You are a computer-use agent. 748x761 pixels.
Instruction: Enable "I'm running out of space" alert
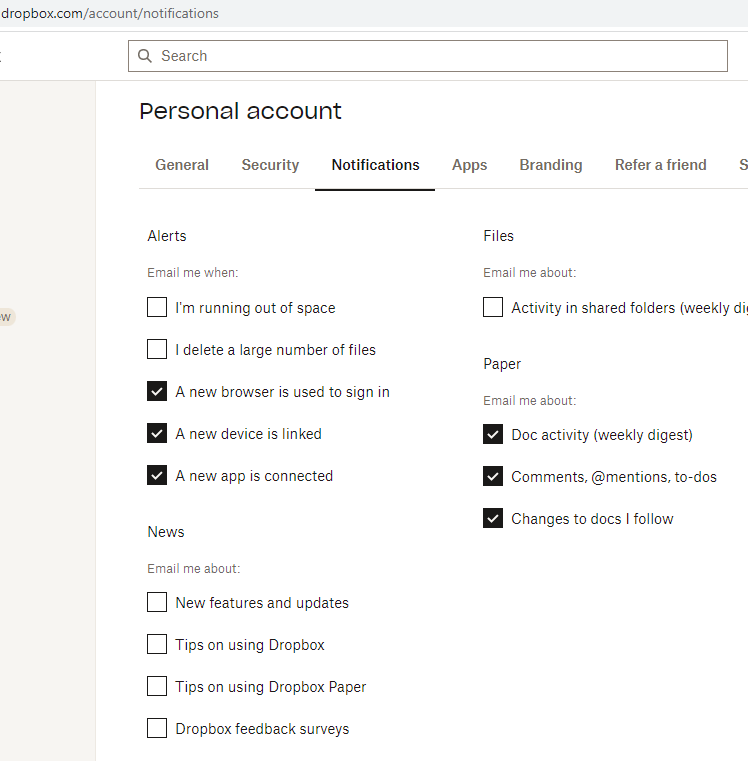coord(157,307)
